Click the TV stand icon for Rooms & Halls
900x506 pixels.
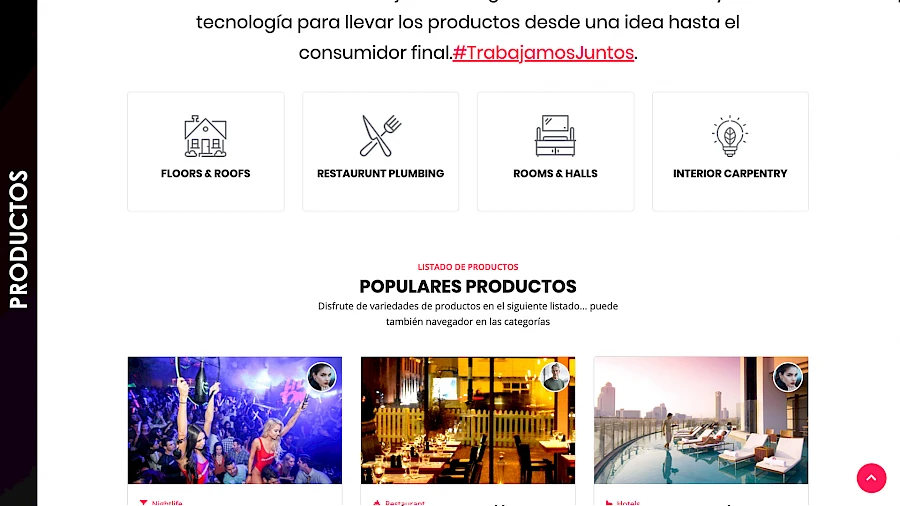click(x=555, y=136)
